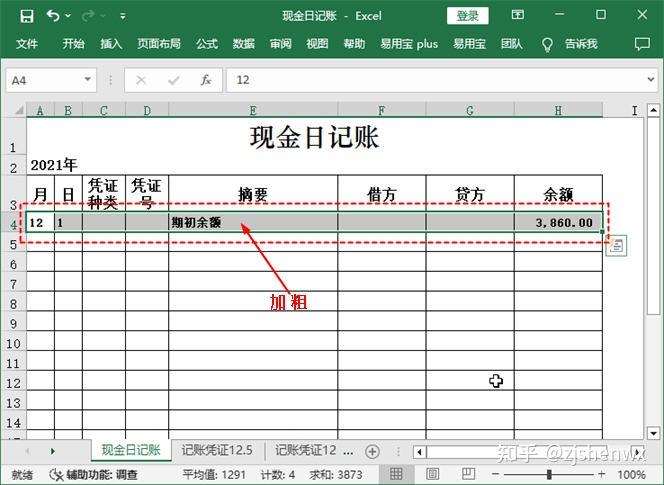Add a new sheet with plus icon
The height and width of the screenshot is (485, 664).
coord(372,451)
